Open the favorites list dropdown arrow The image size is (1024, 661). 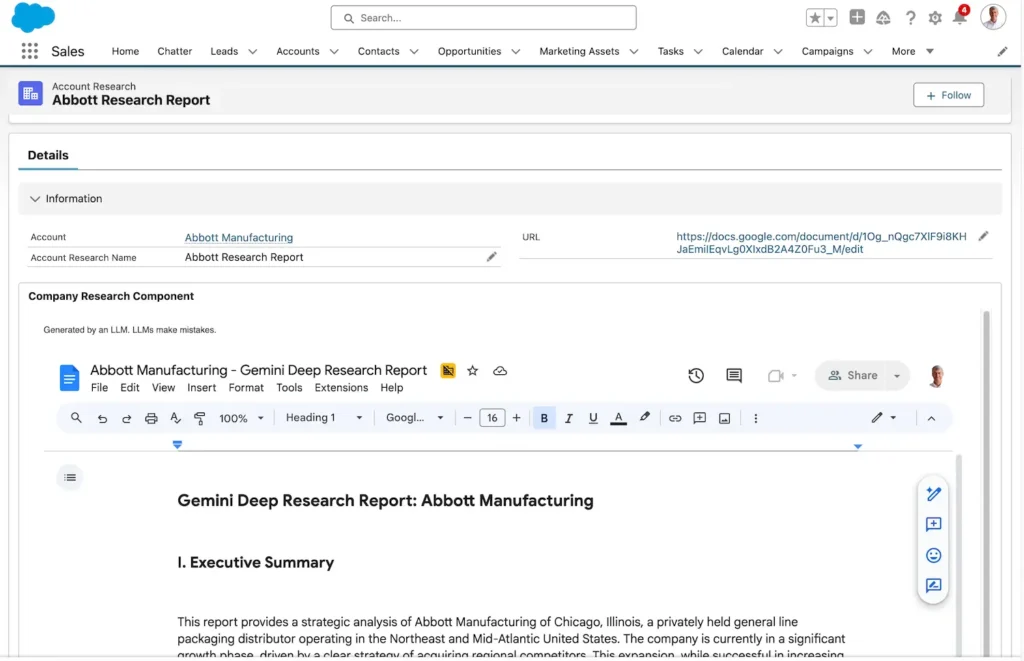[x=831, y=18]
